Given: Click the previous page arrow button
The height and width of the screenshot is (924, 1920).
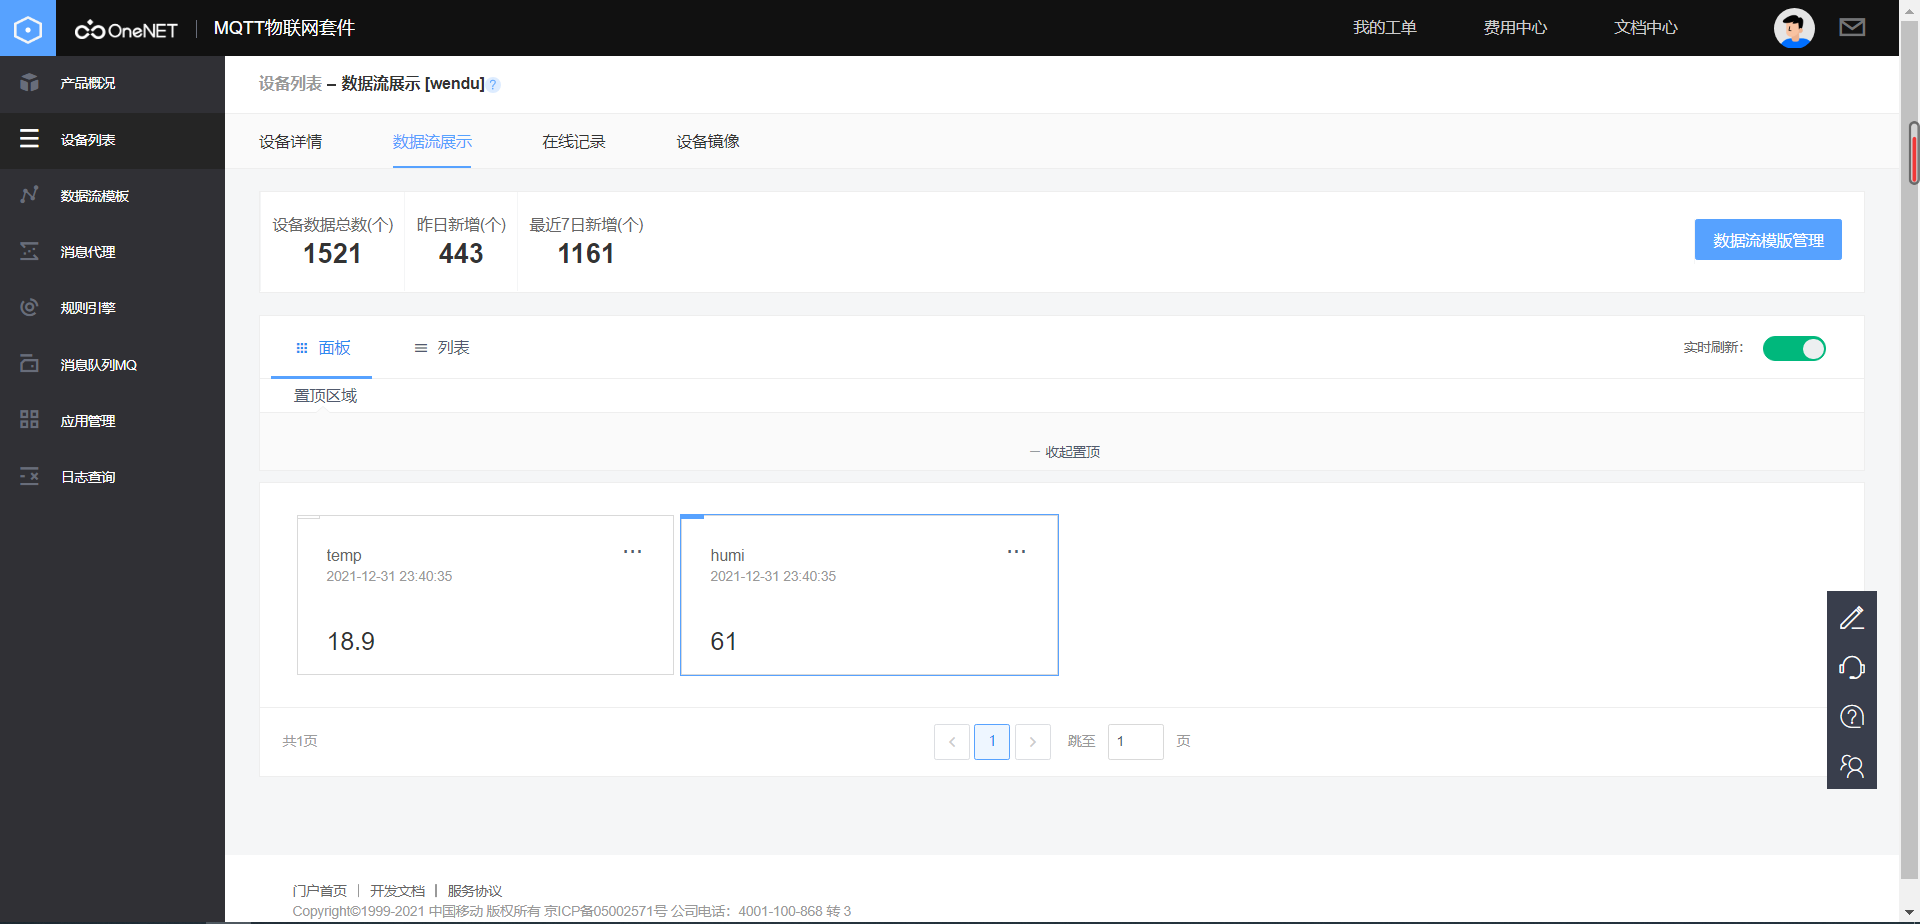Looking at the screenshot, I should [x=952, y=742].
